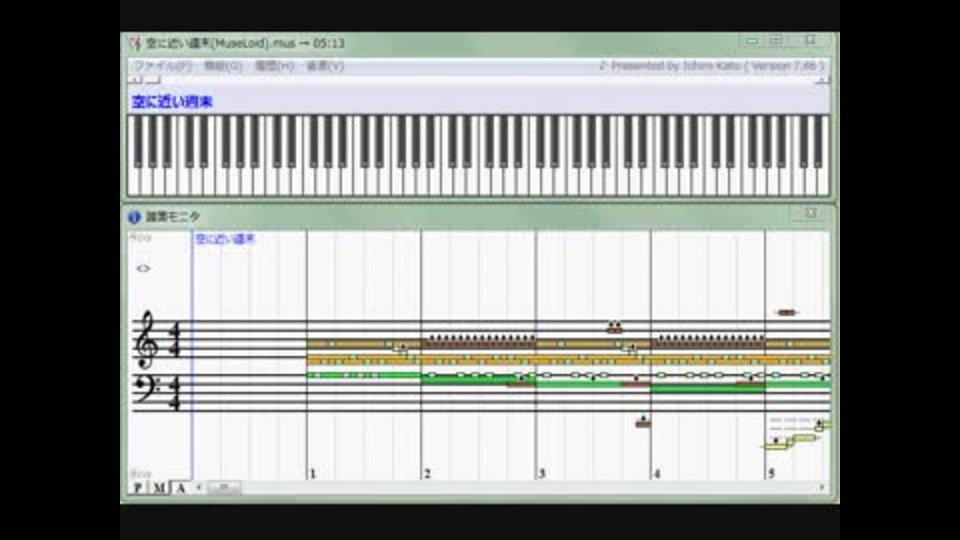Click the green note block in measure 1
The width and height of the screenshot is (960, 540).
coord(364,375)
